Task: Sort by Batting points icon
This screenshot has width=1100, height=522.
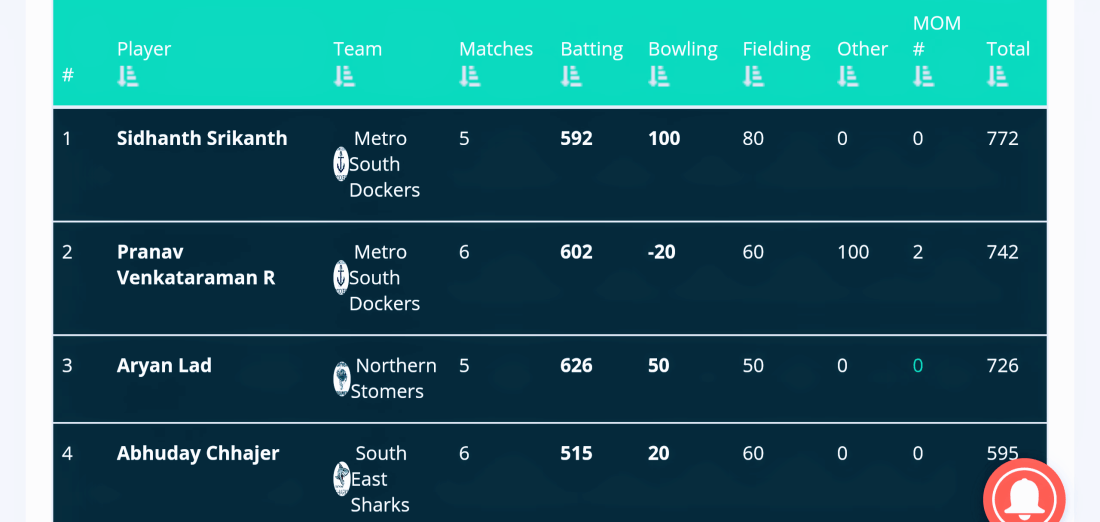Action: [x=571, y=76]
